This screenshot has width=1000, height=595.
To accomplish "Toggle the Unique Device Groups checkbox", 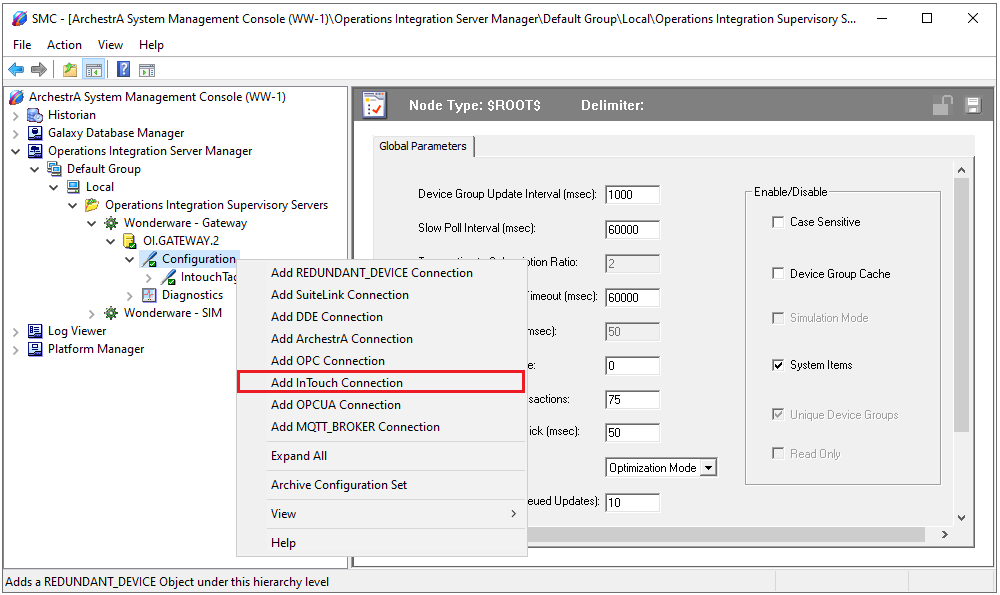I will pos(778,415).
